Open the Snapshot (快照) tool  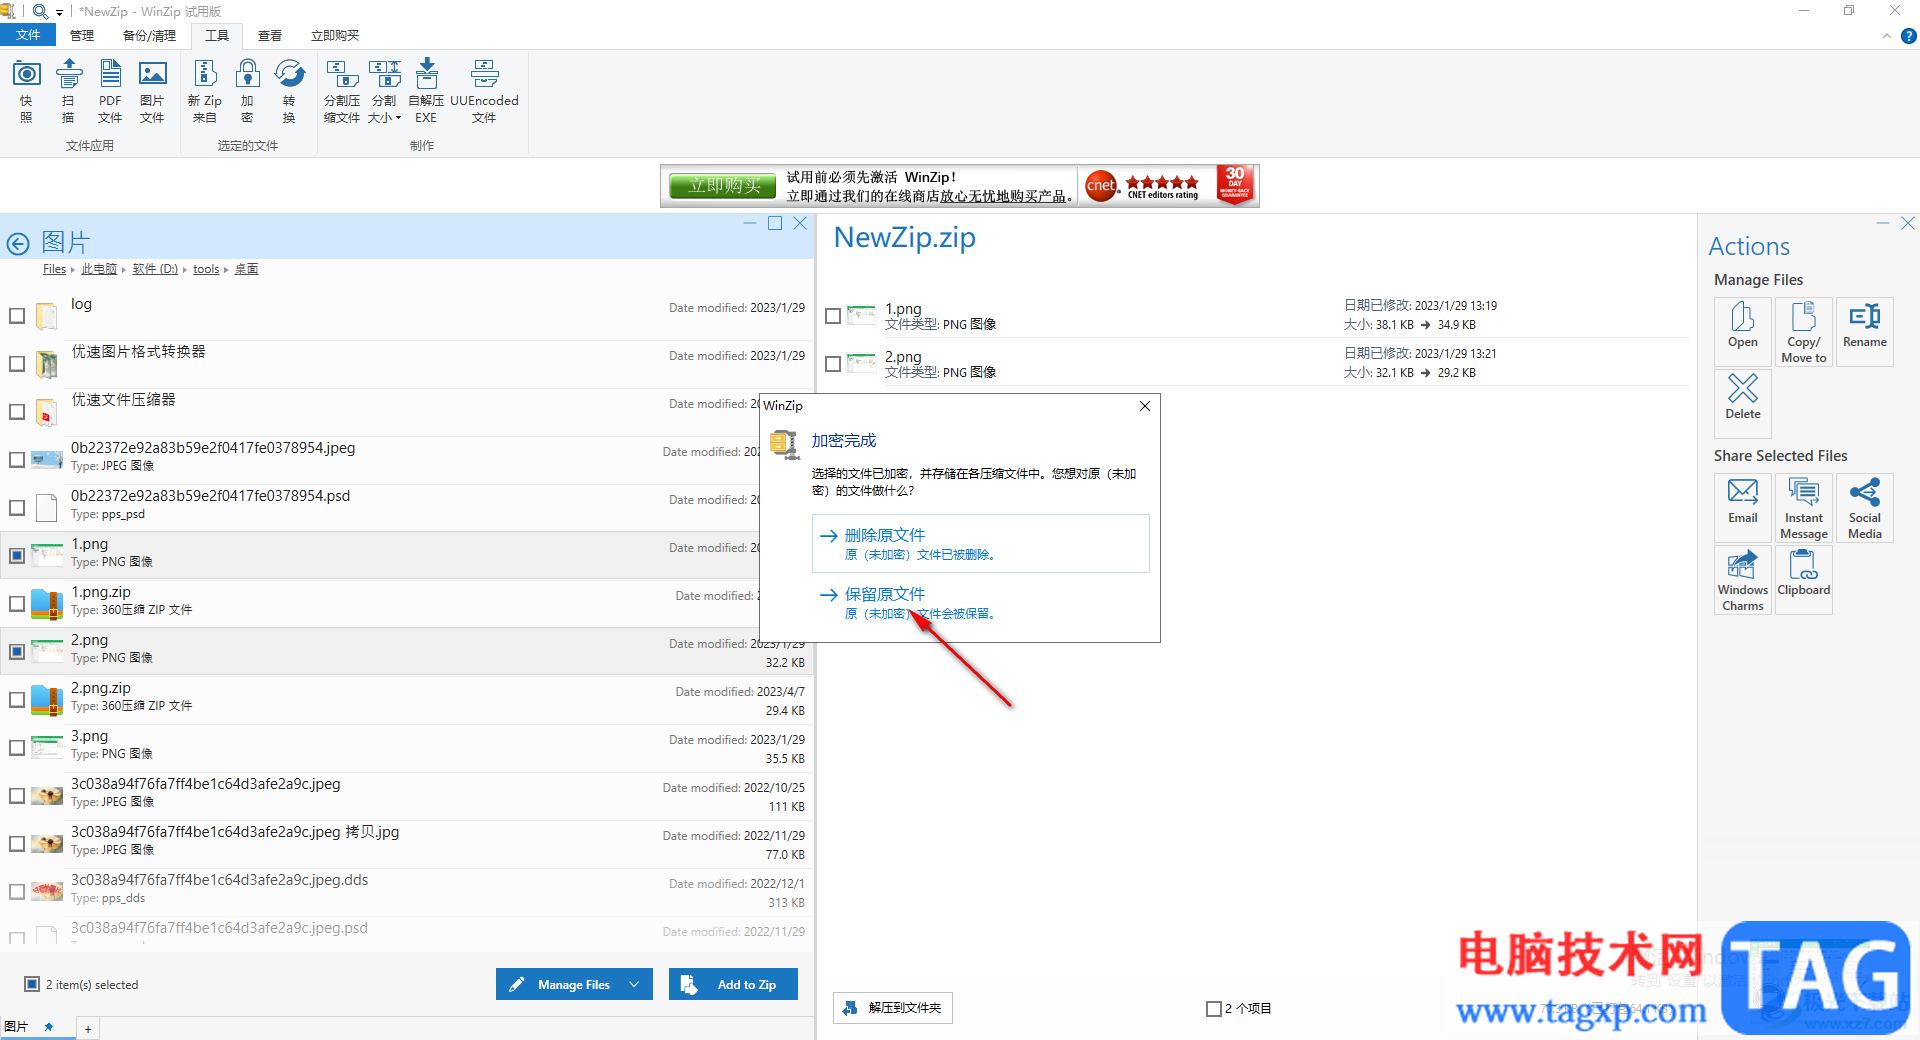pos(26,91)
